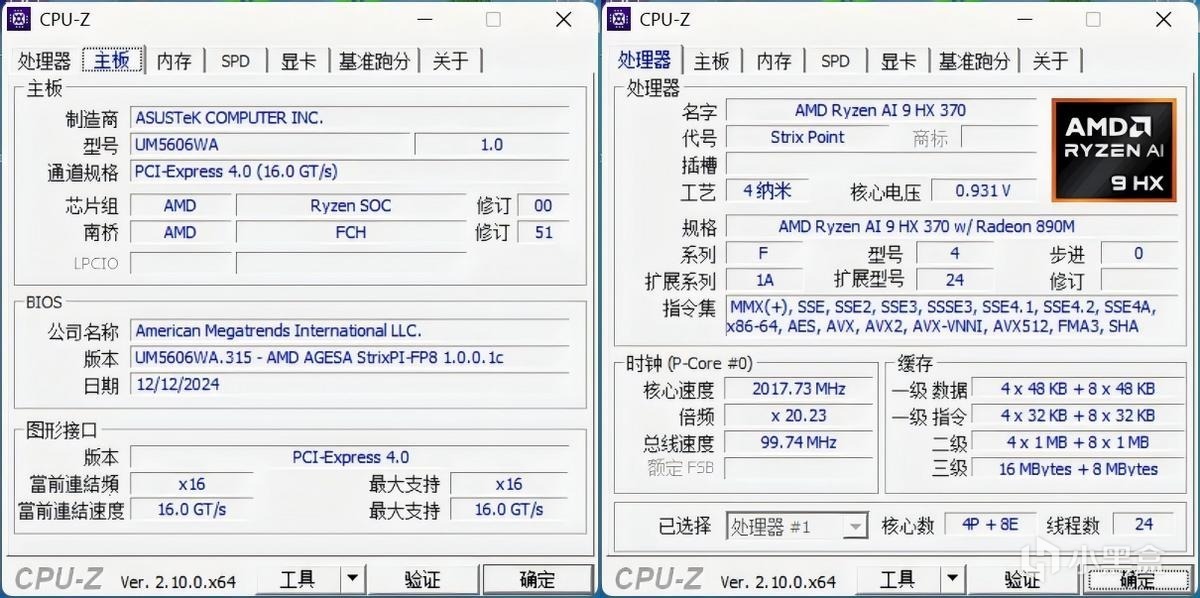The image size is (1200, 598).
Task: Click 确定 button in right window
Action: click(1137, 579)
